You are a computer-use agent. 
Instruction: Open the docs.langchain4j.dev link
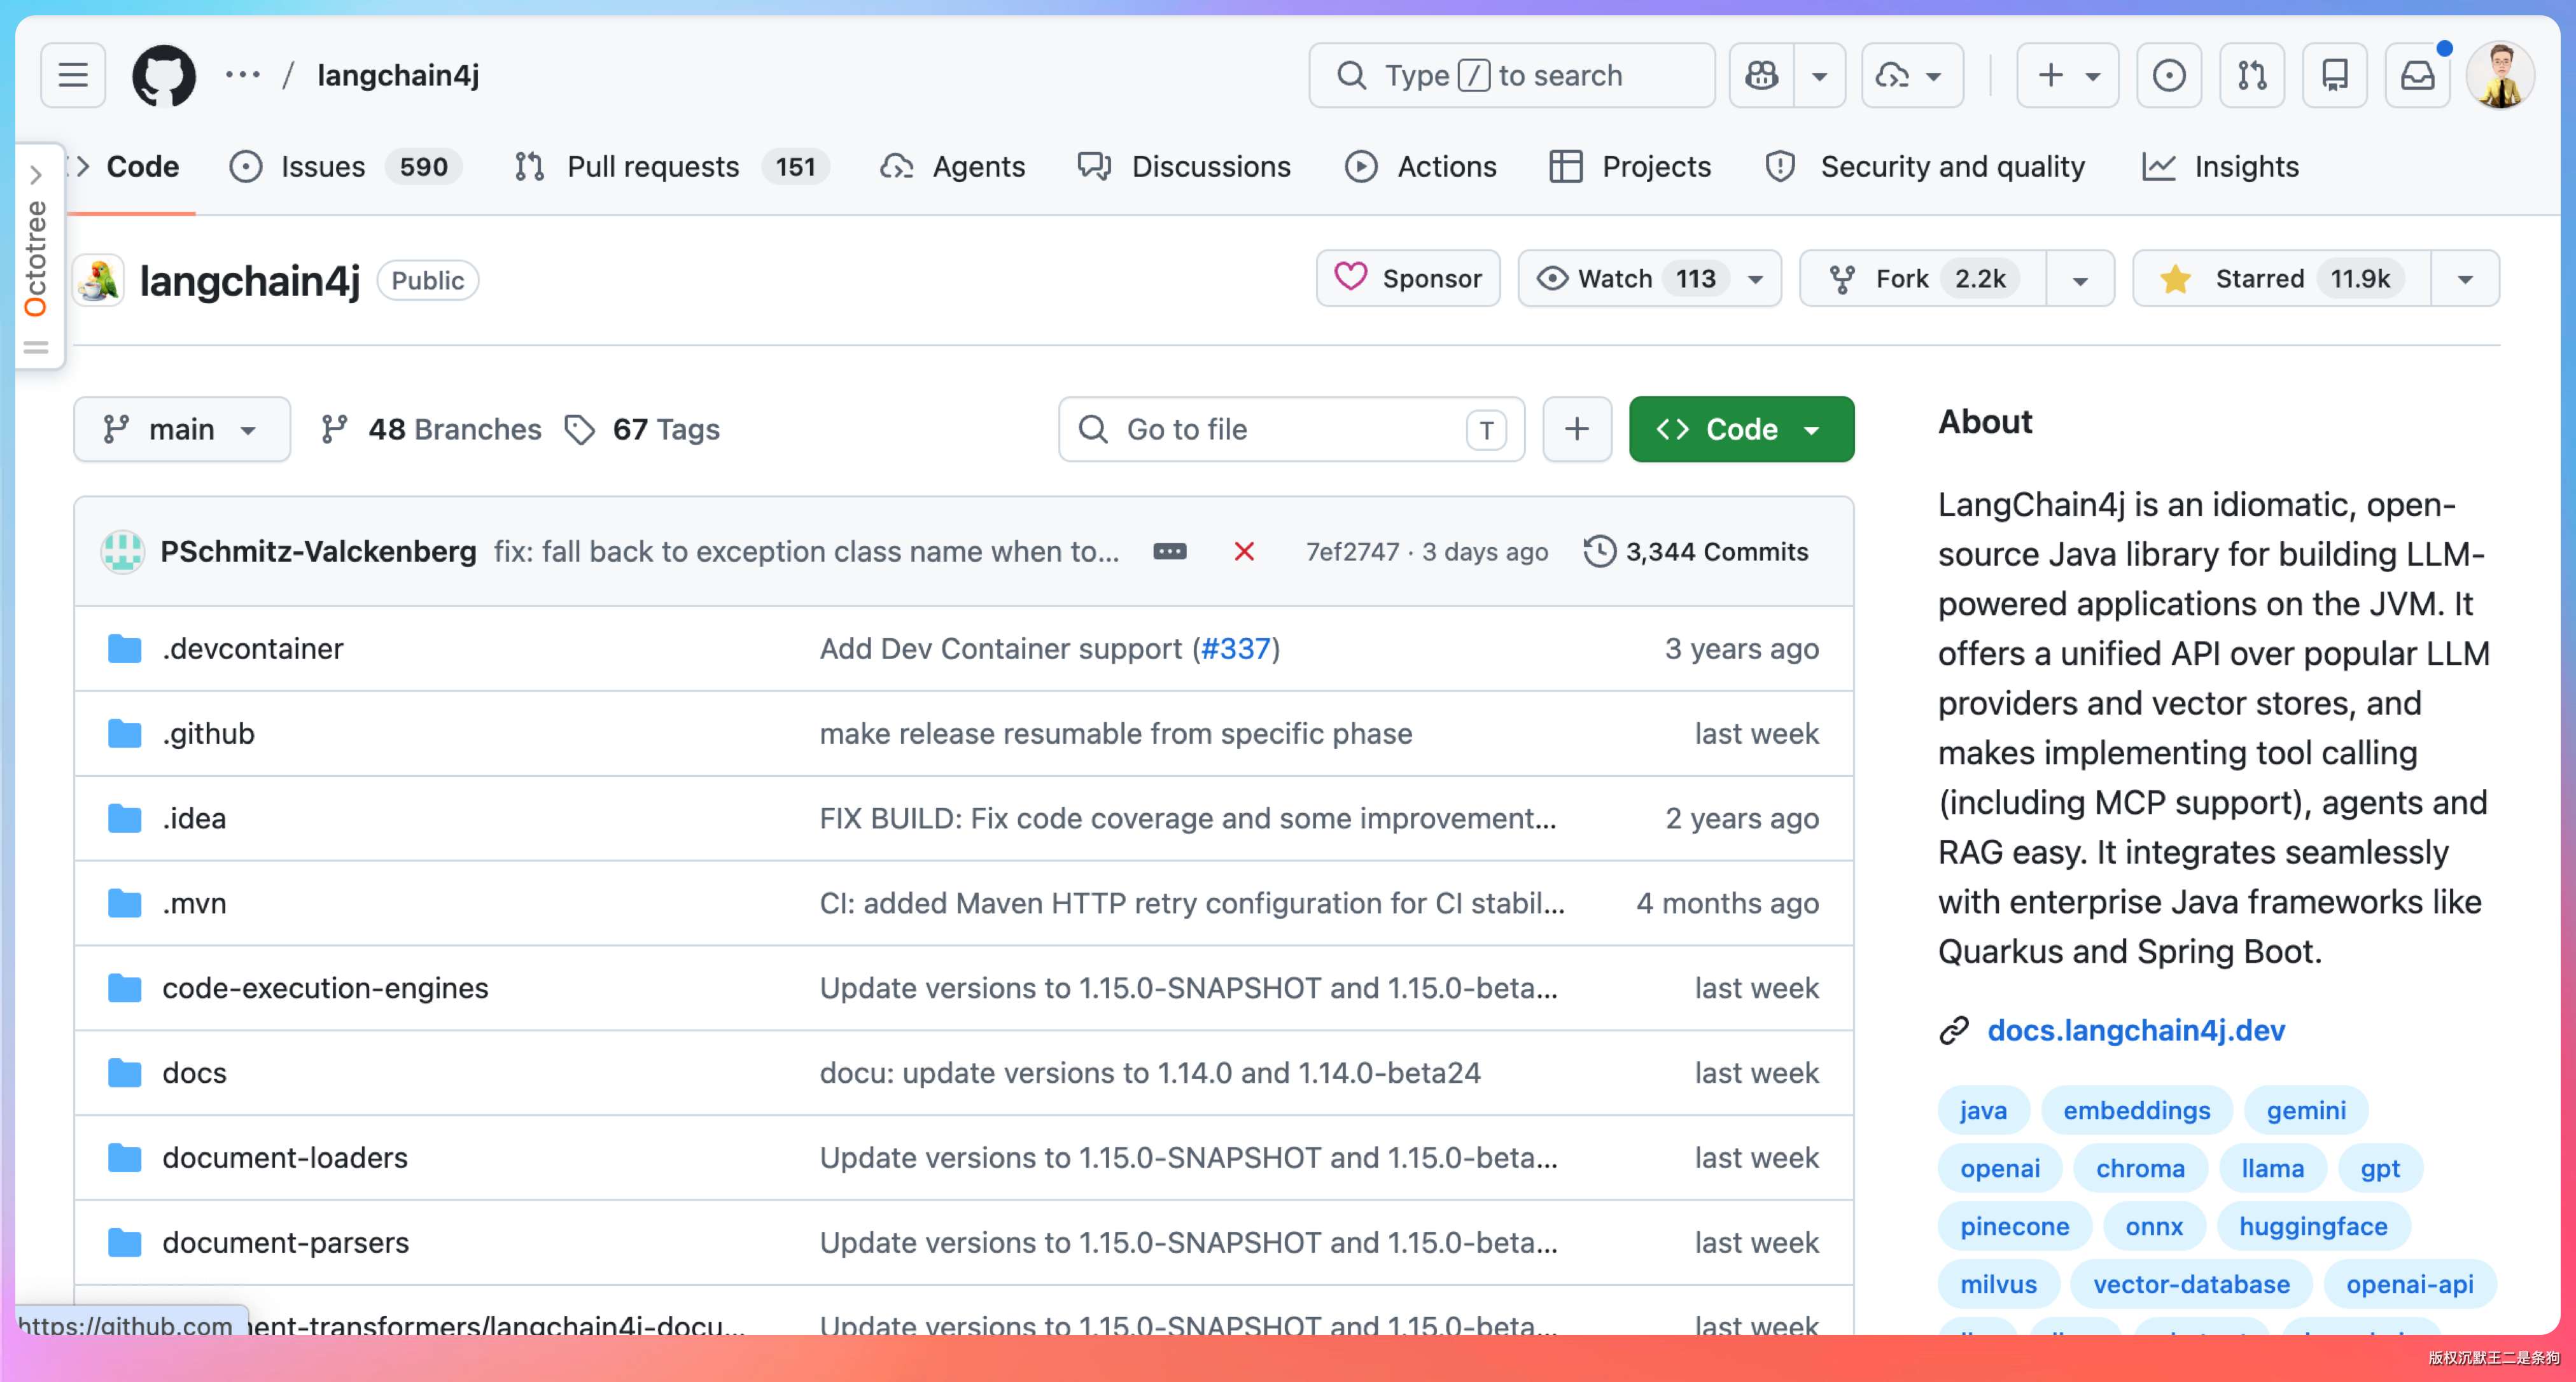pos(2135,1030)
